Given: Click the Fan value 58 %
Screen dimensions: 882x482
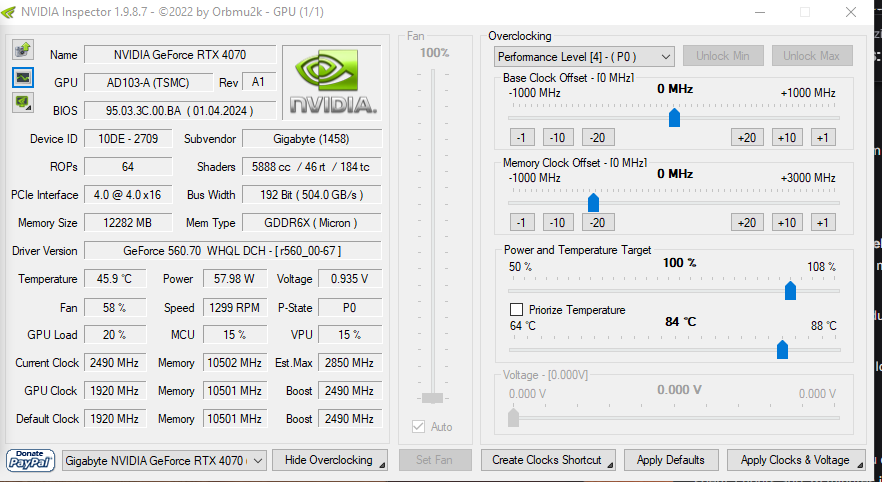Looking at the screenshot, I should tap(115, 308).
